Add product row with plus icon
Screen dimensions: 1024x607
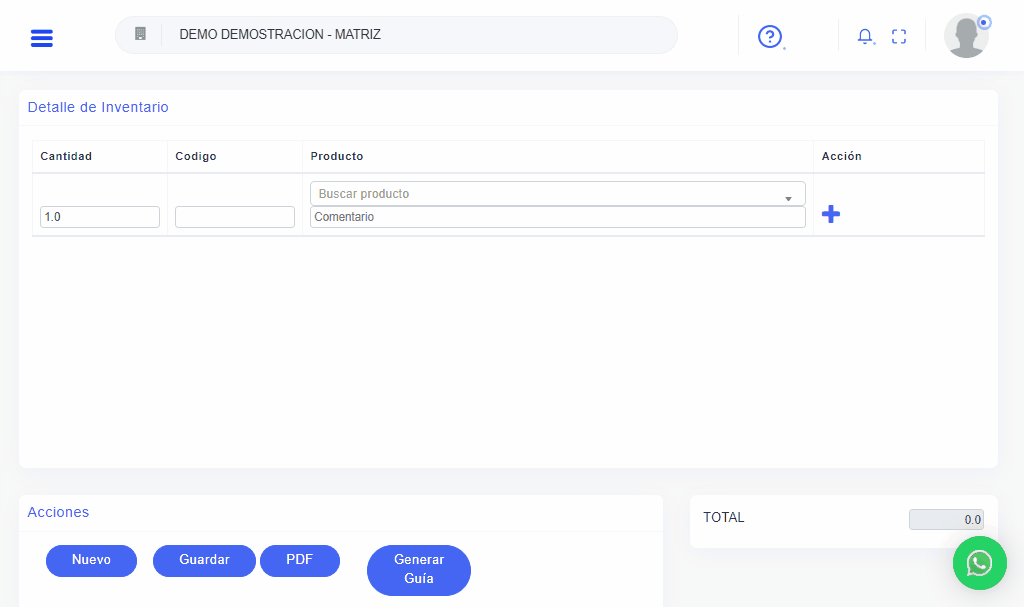[x=830, y=214]
